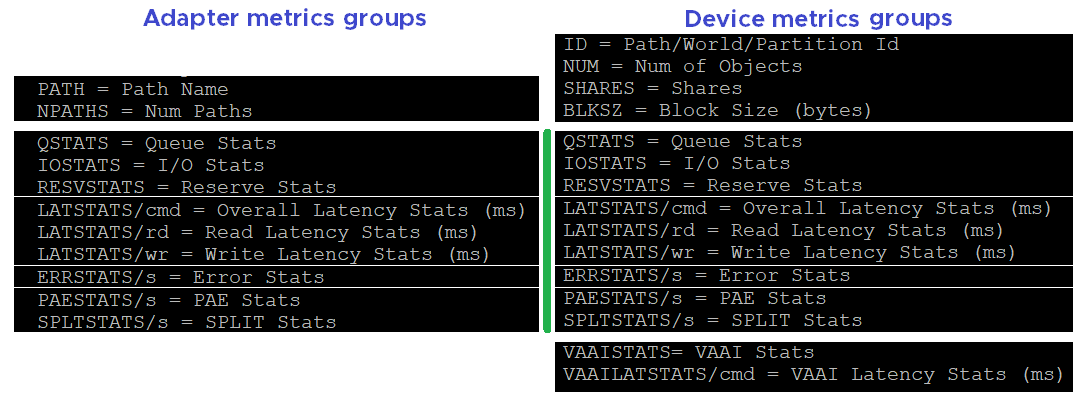Select 'VAAISTATS= VAAI Stats' line
Image resolution: width=1085 pixels, height=401 pixels.
point(689,352)
